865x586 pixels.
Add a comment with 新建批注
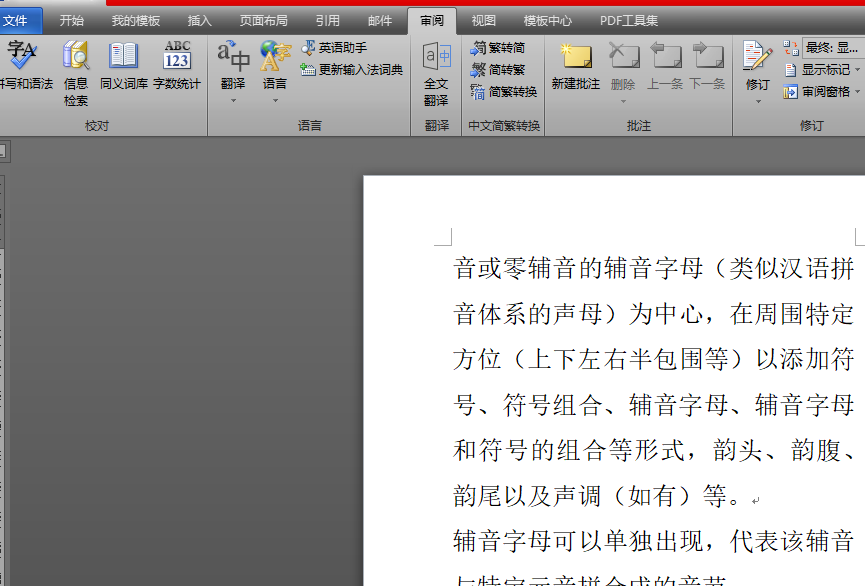tap(576, 65)
